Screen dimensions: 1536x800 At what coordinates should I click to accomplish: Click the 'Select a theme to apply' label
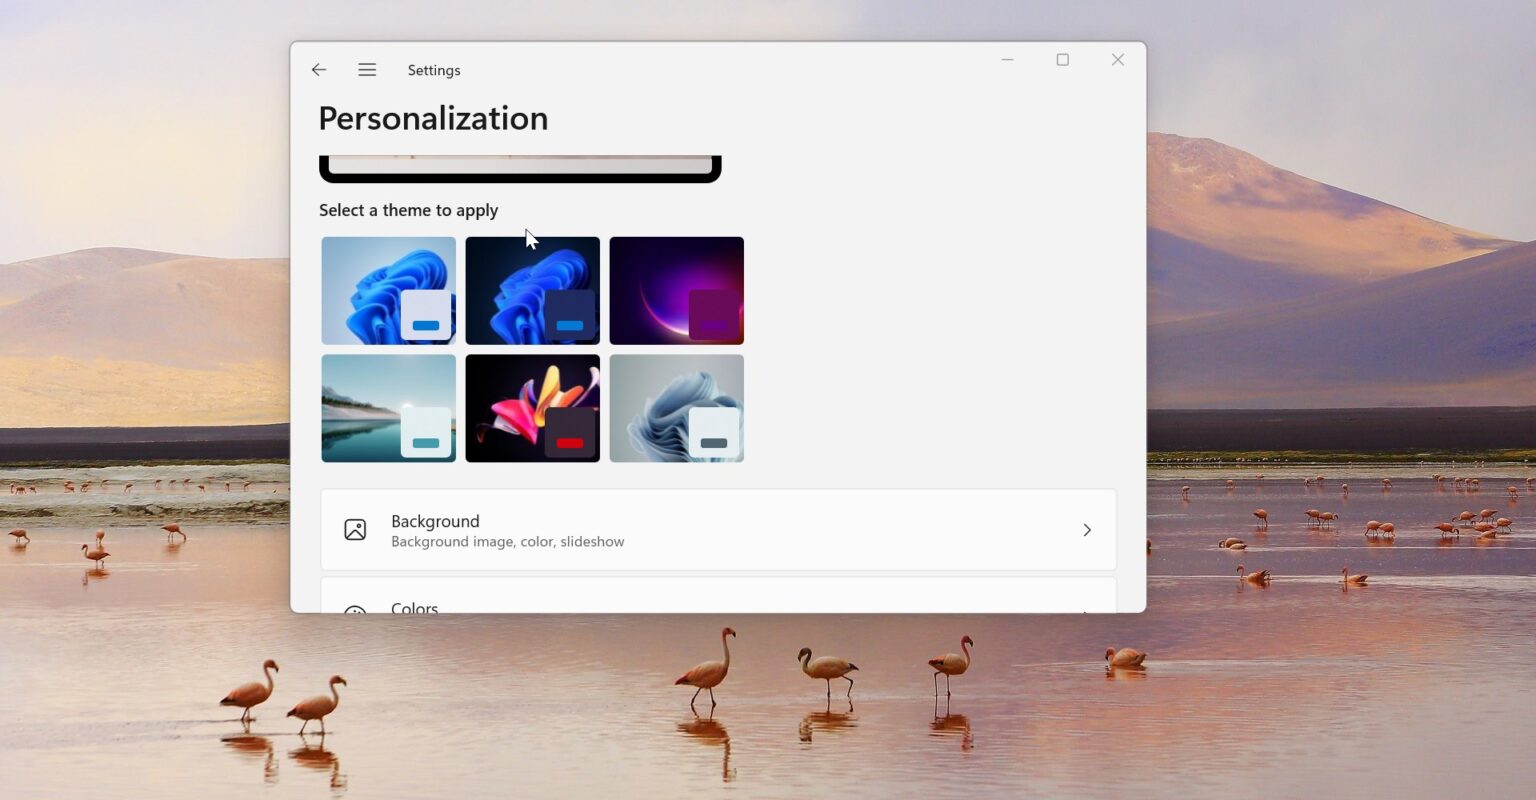point(408,210)
